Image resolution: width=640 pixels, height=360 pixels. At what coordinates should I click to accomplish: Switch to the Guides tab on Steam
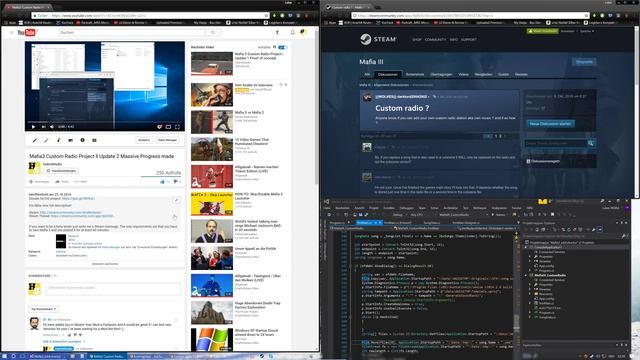[x=503, y=74]
